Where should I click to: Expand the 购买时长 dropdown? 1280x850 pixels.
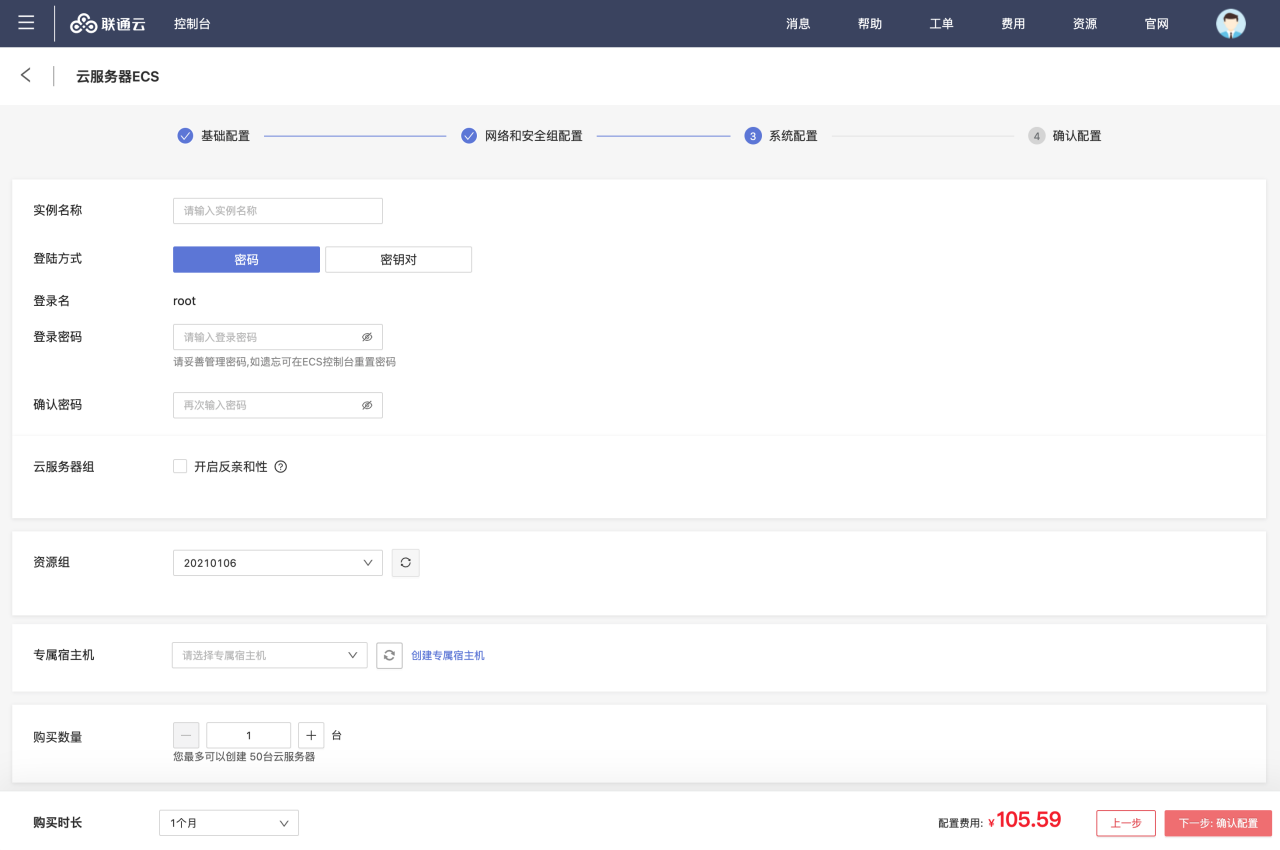228,823
